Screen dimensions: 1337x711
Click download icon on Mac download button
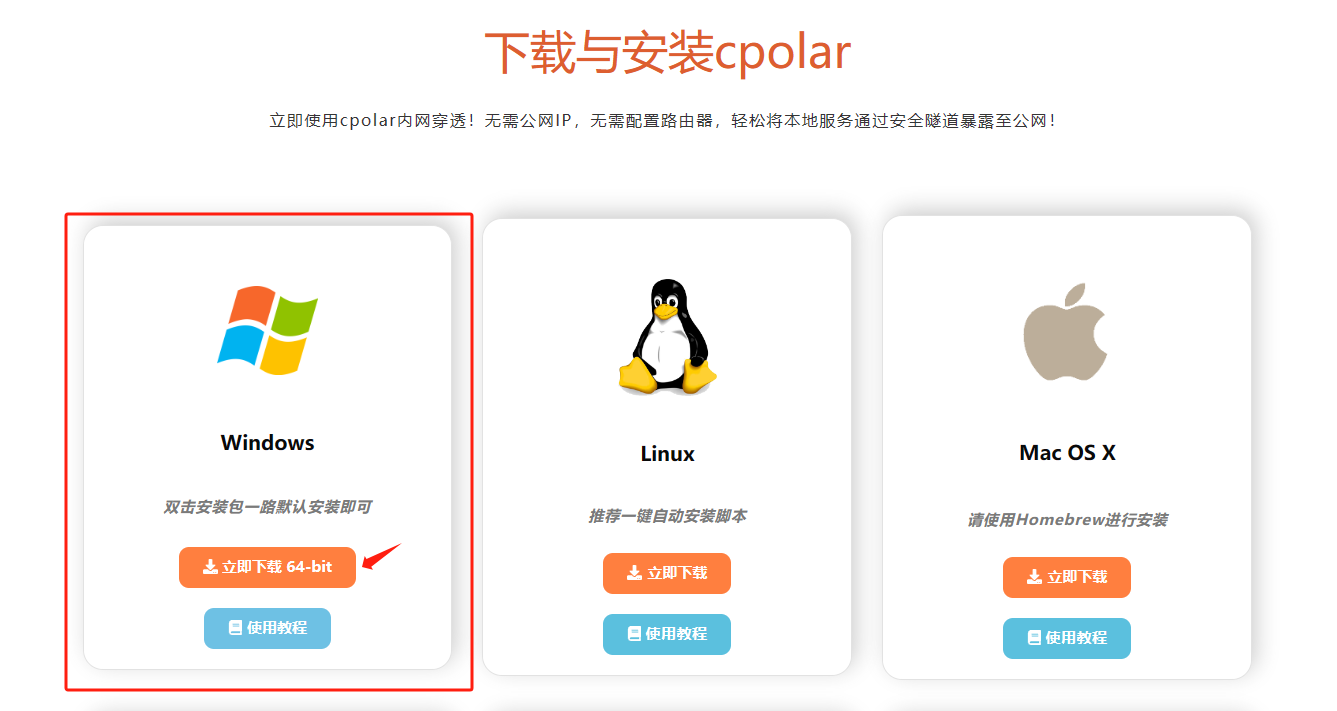tap(1034, 577)
